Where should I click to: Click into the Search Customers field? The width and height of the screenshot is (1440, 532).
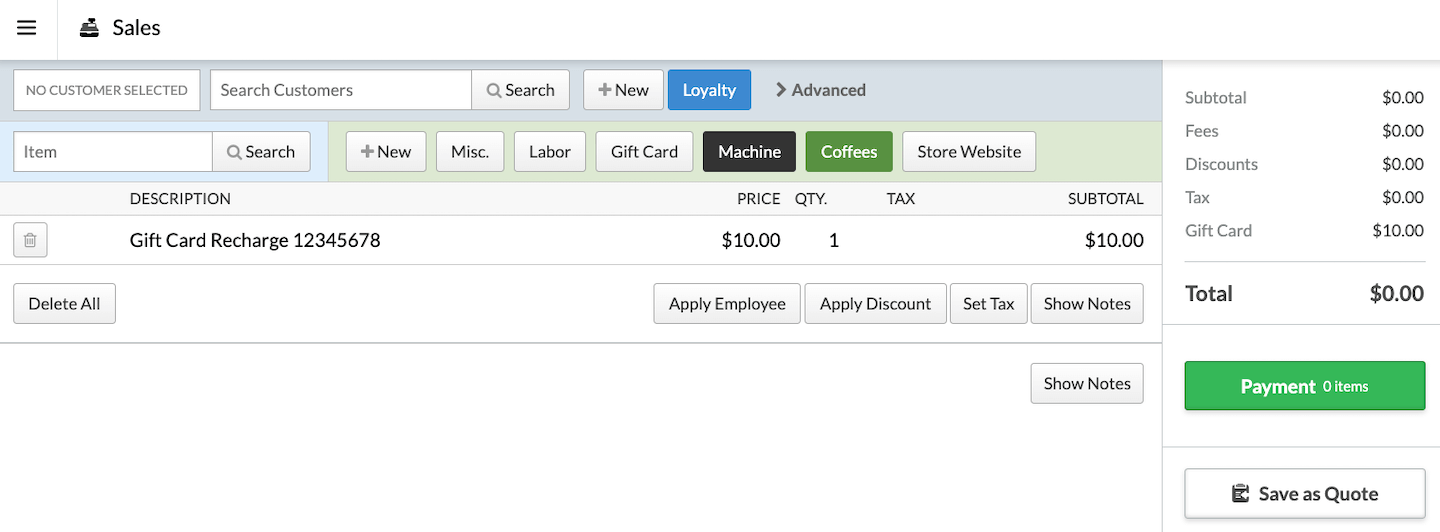pos(340,90)
